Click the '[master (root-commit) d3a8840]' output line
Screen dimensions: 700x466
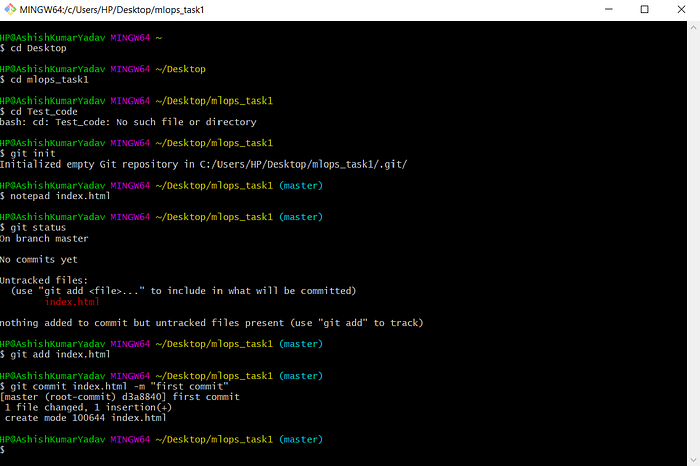tap(120, 397)
